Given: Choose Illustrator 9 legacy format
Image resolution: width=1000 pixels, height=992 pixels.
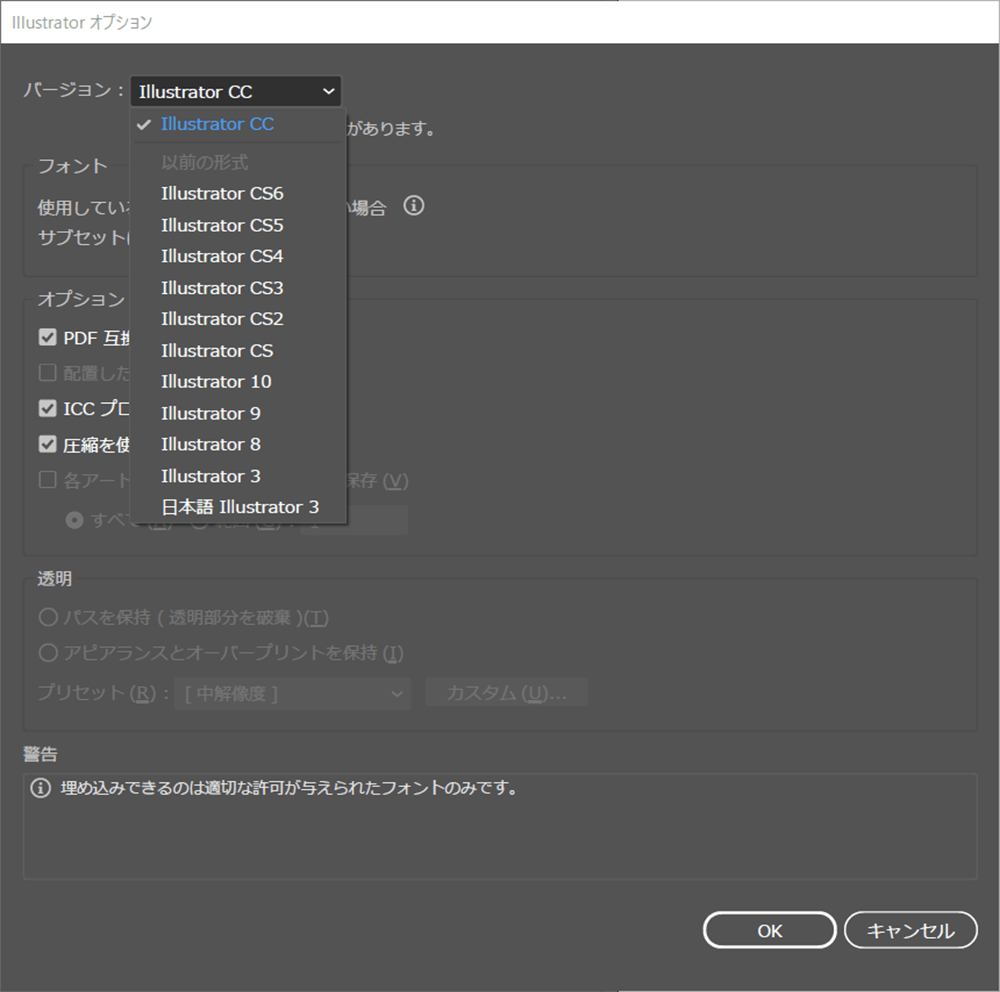Looking at the screenshot, I should pos(239,413).
